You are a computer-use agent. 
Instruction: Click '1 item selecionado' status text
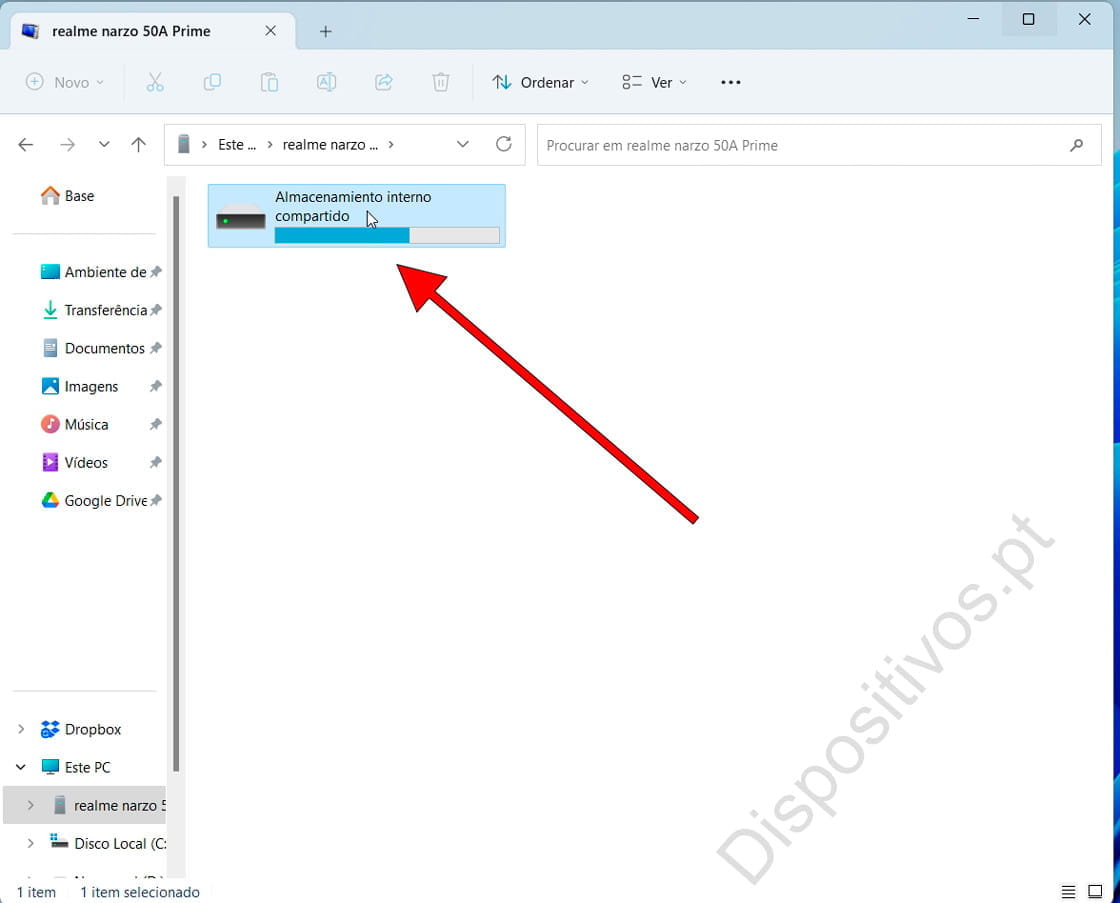pos(140,892)
